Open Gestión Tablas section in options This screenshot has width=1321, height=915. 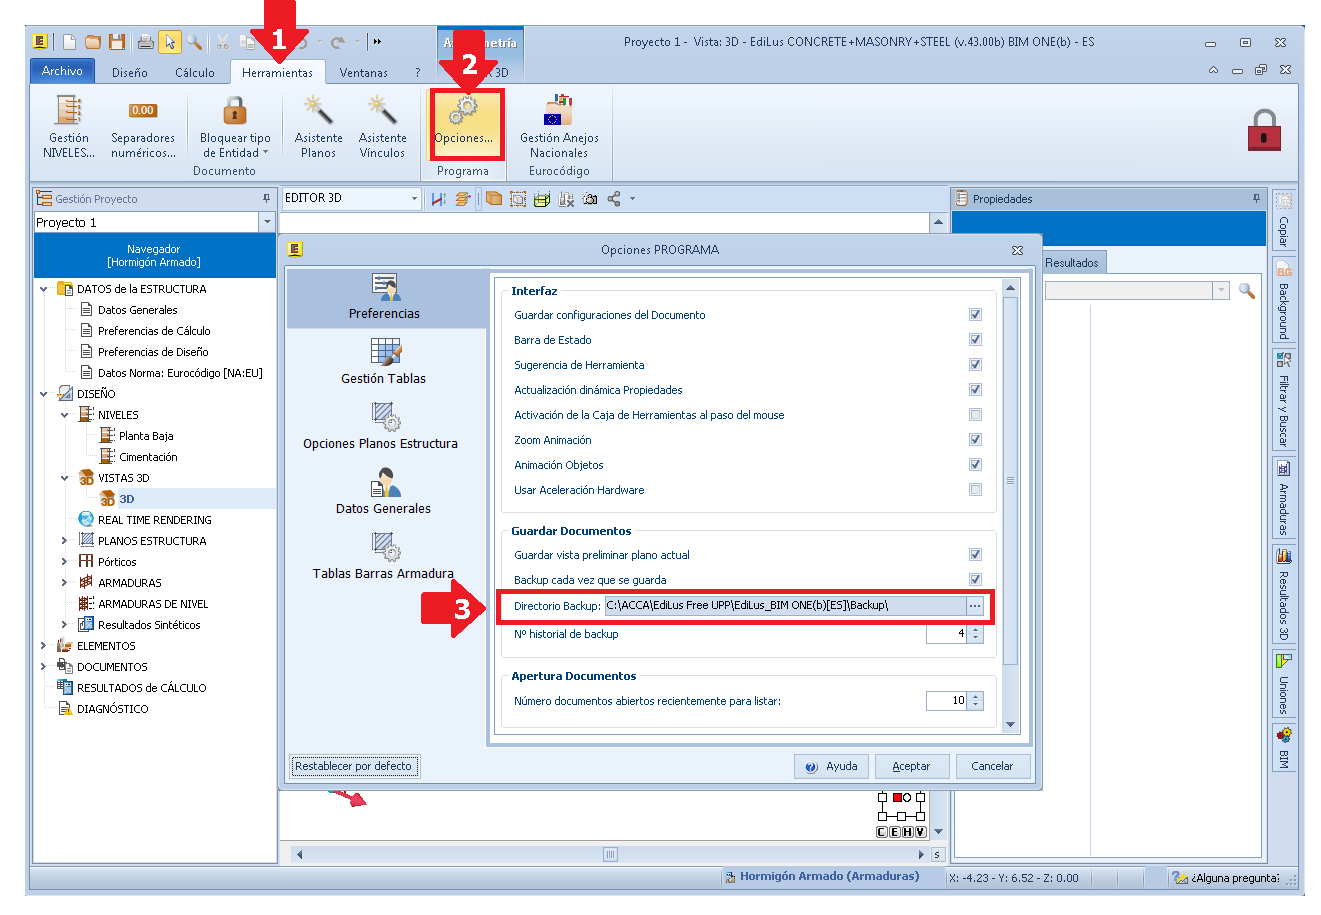point(383,361)
